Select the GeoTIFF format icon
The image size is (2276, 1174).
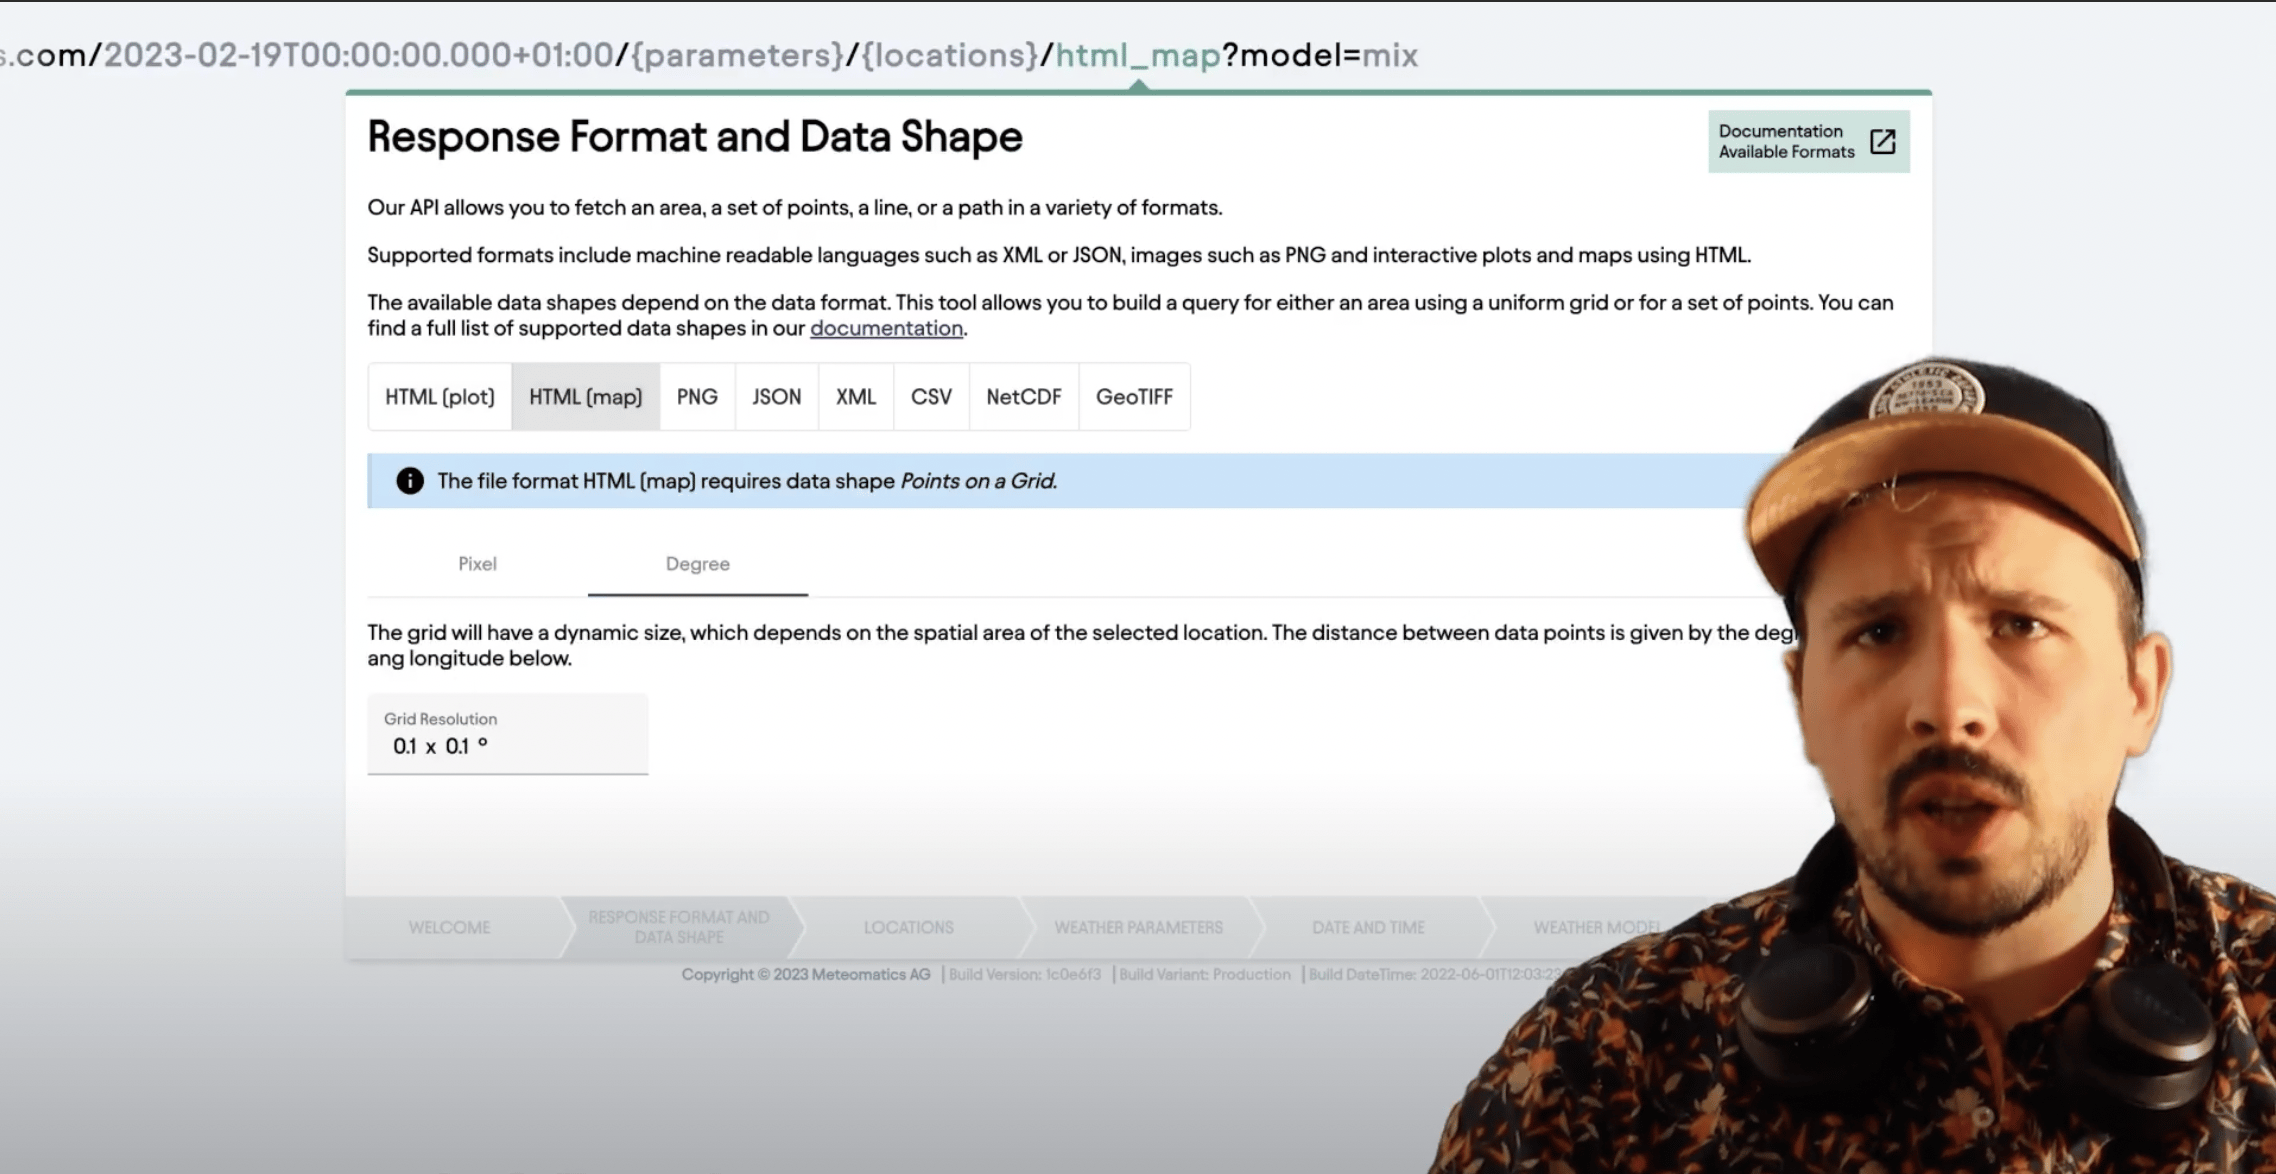1135,397
